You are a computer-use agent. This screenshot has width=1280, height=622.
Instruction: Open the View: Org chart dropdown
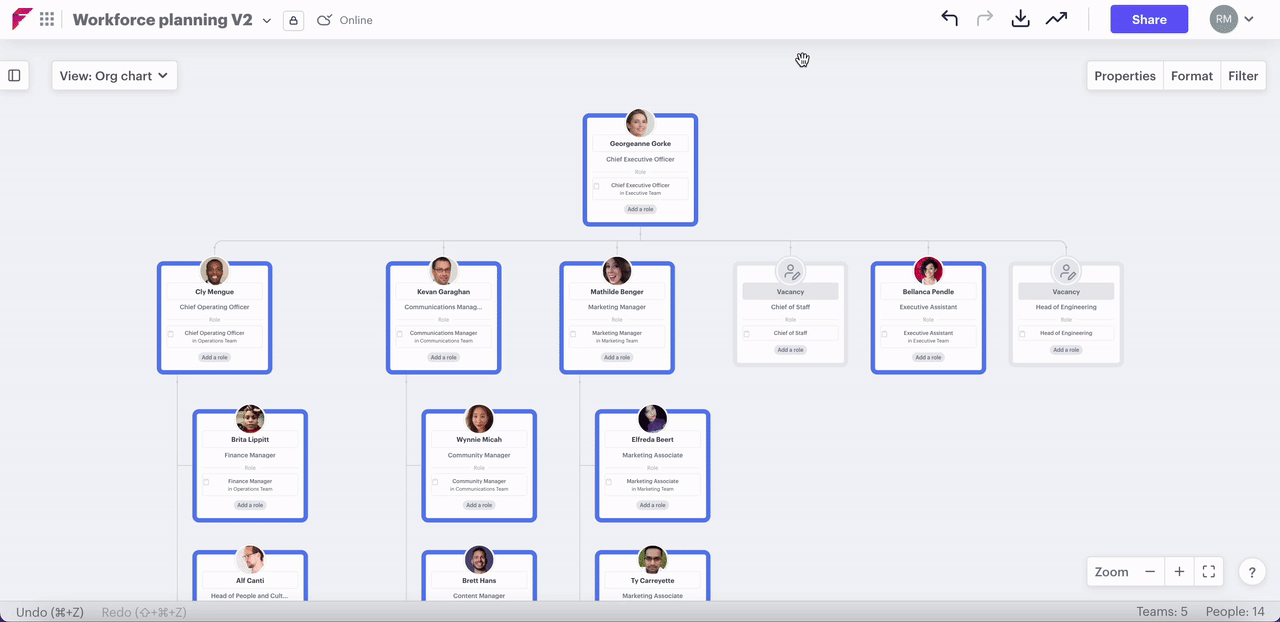click(x=114, y=76)
